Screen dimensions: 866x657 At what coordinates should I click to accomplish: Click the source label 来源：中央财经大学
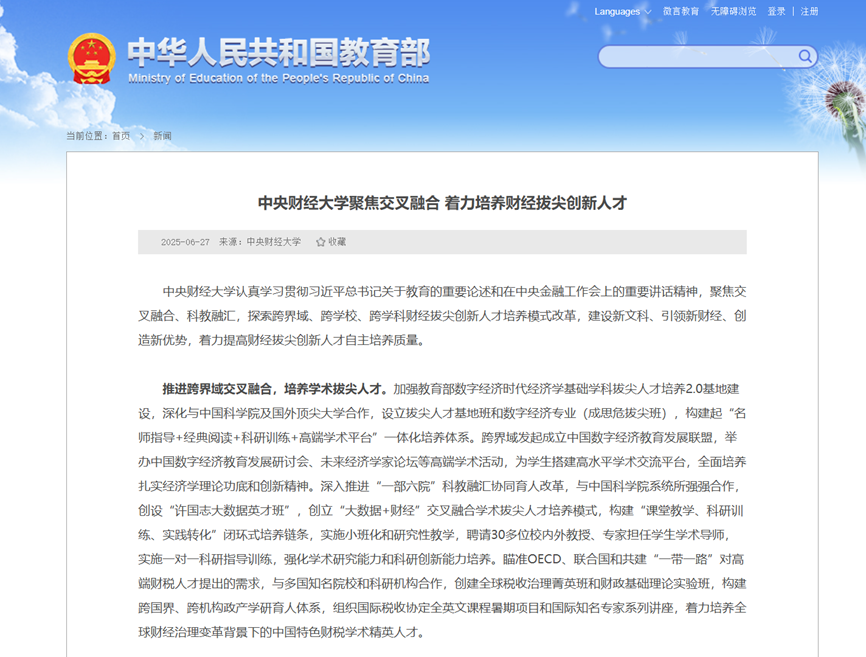pos(260,242)
